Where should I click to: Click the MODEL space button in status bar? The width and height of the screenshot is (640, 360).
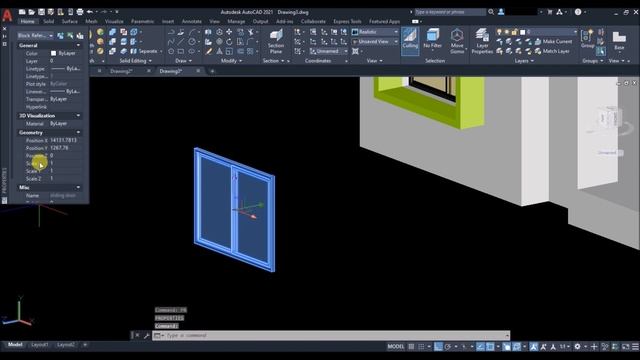click(x=396, y=347)
